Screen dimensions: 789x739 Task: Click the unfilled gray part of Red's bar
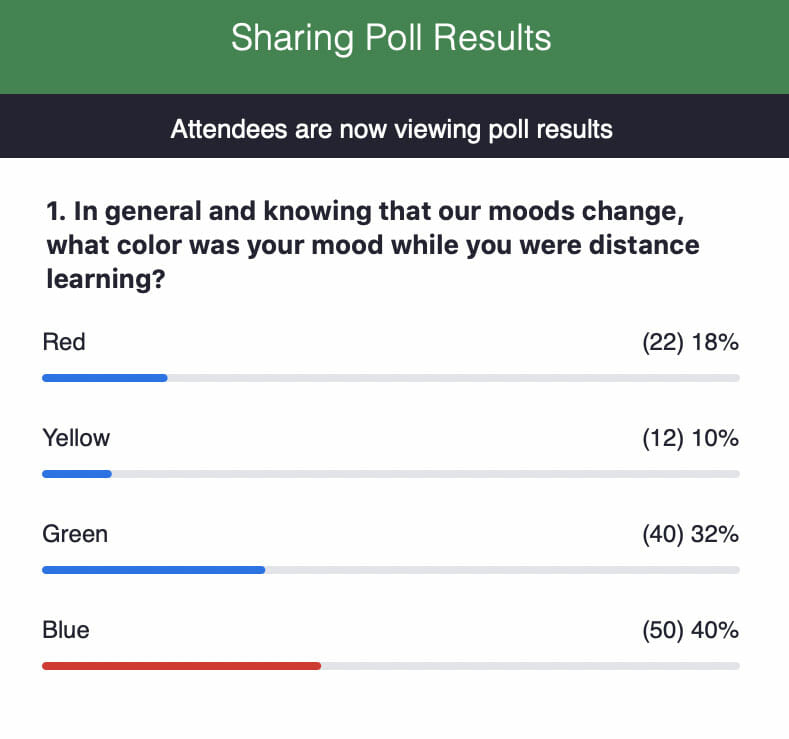tap(452, 378)
